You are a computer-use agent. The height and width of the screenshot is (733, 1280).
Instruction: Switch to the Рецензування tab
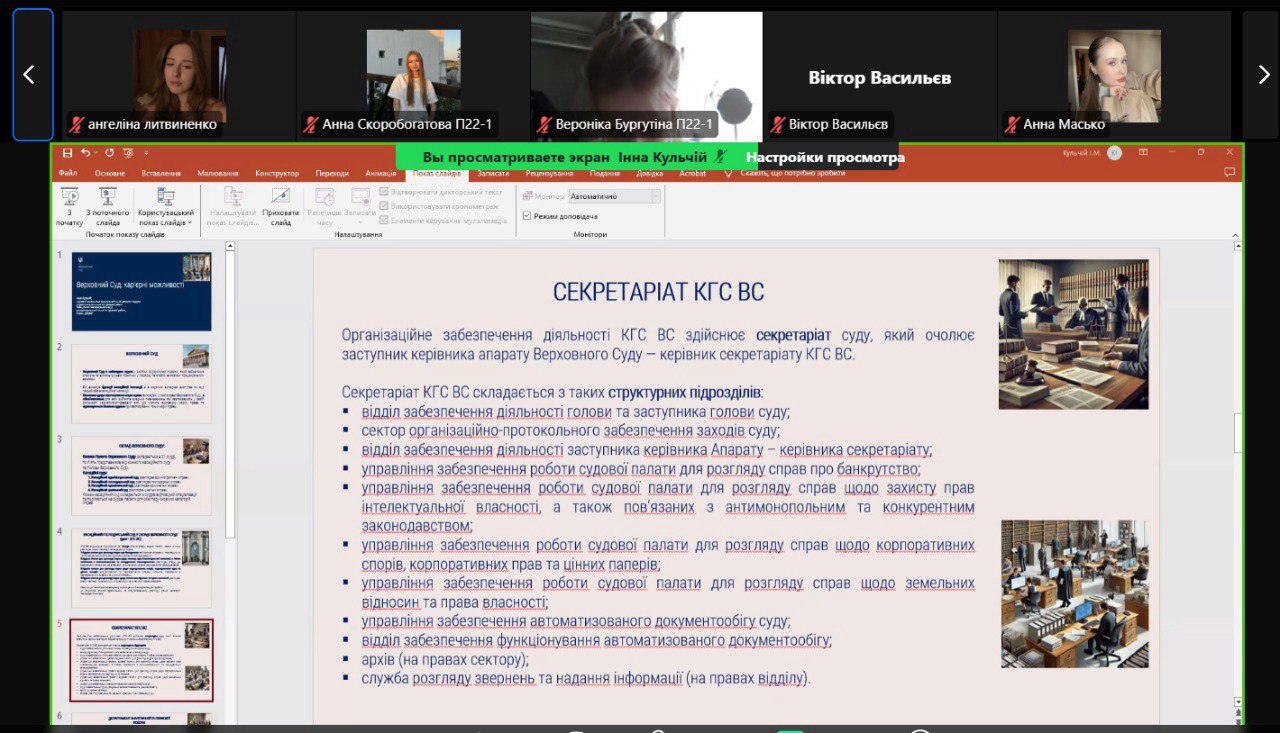point(549,173)
